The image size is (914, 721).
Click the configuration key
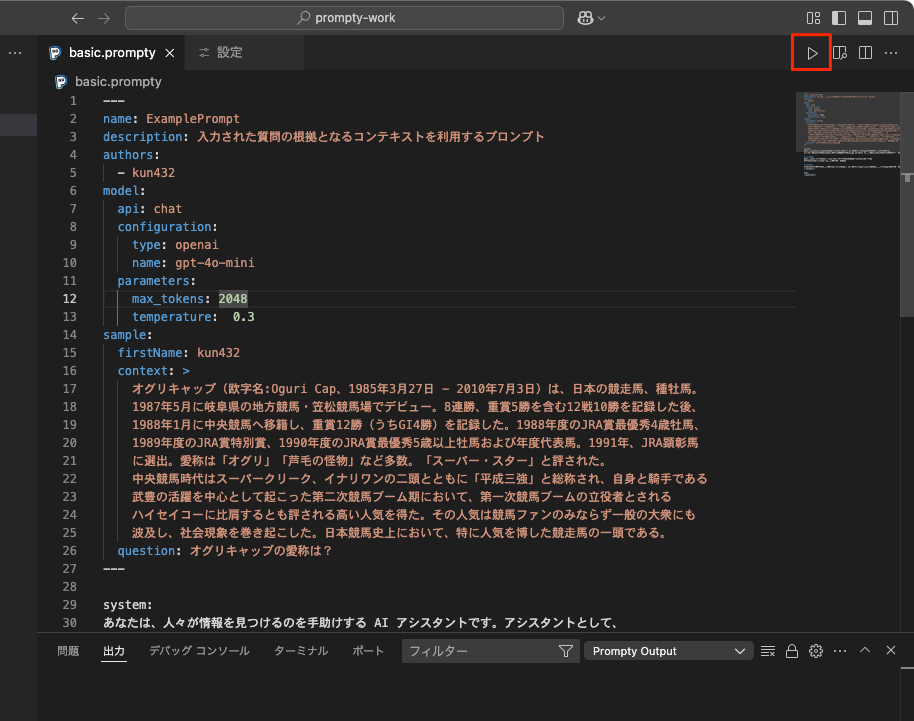[x=164, y=227]
